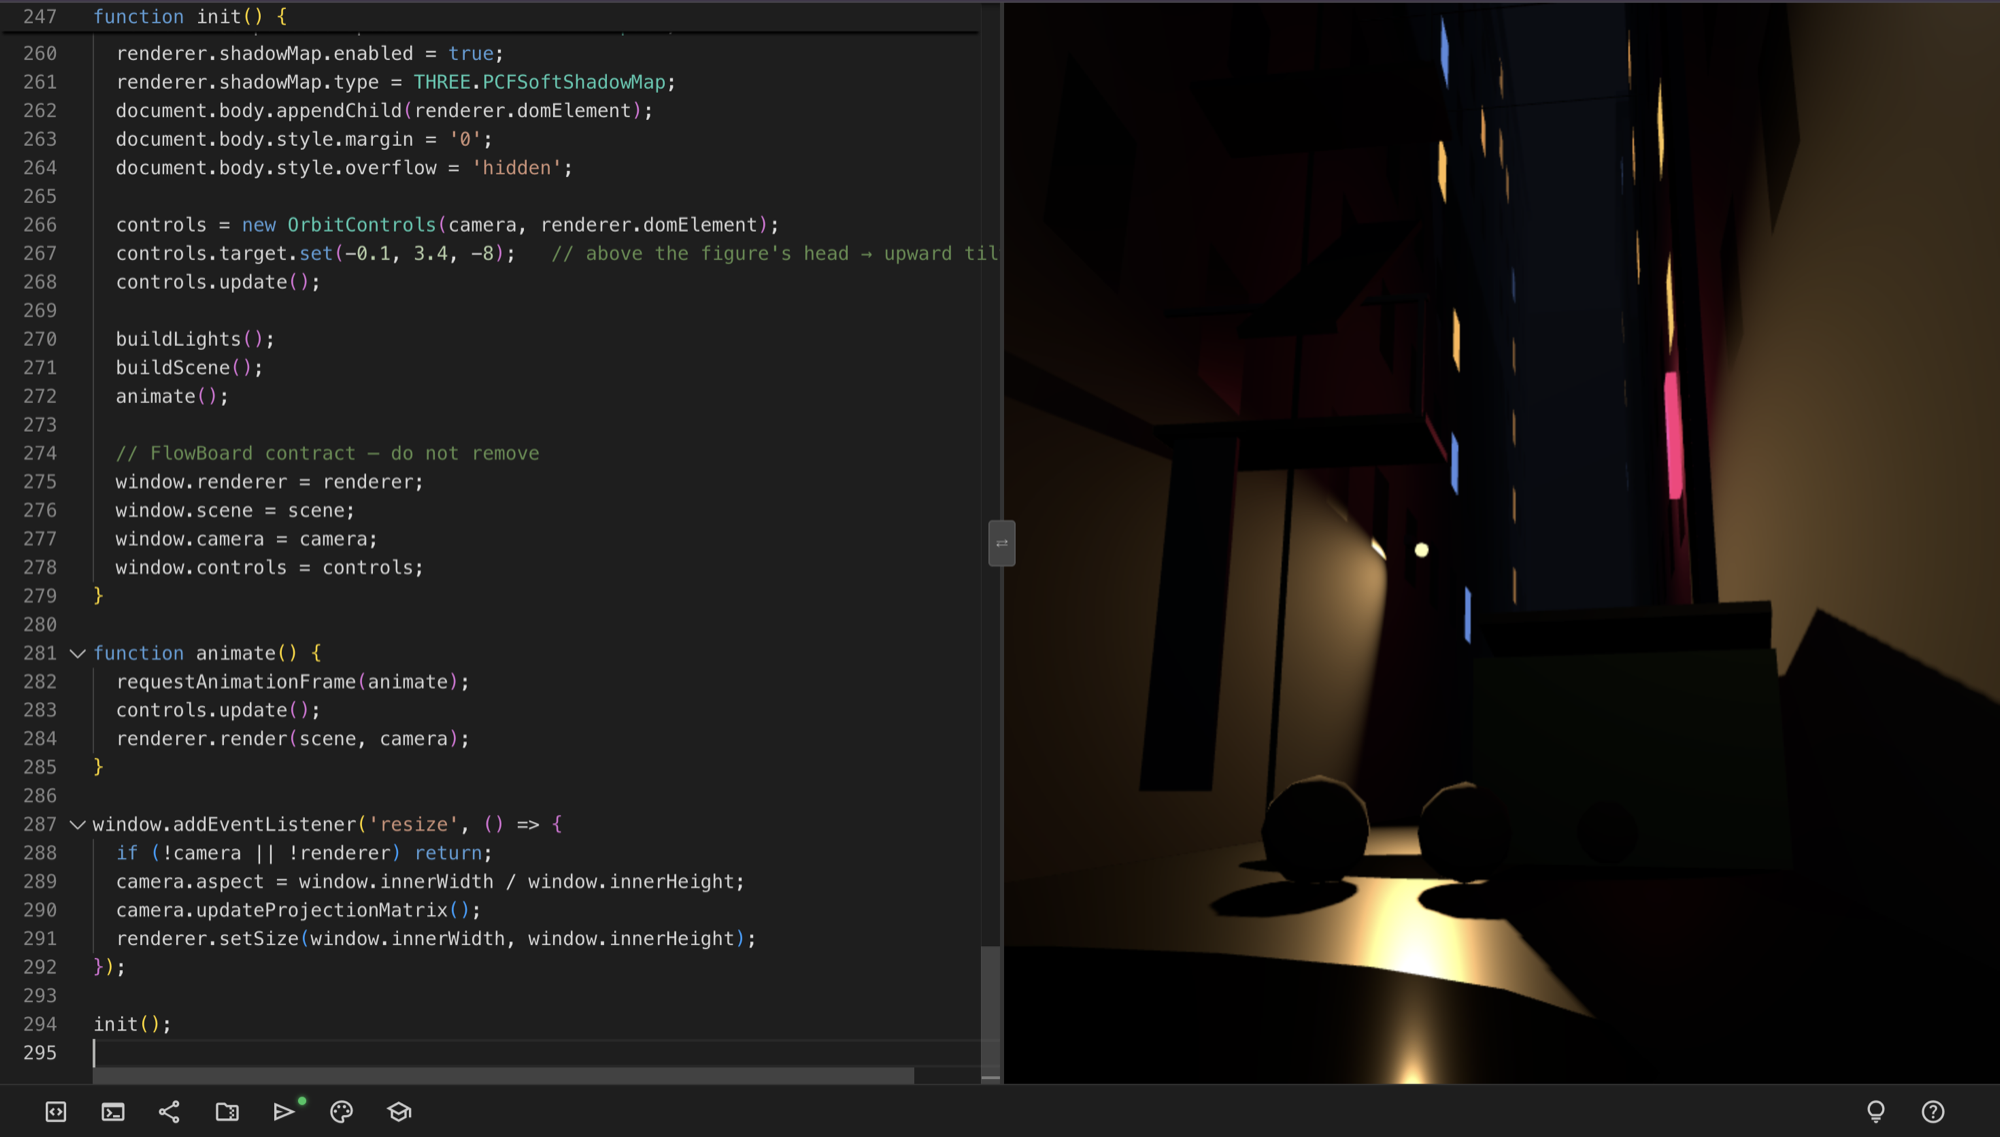Click the sticky header 'function init() {'
Screen dimensions: 2000x1137
pyautogui.click(x=190, y=17)
